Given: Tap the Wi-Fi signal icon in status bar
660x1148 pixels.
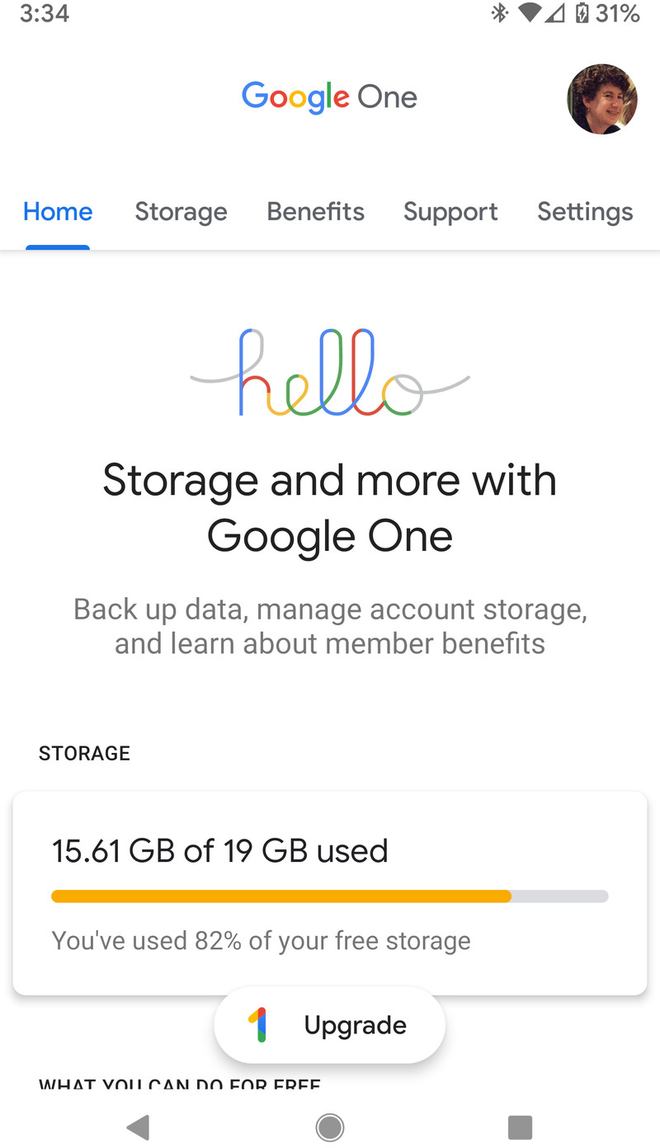Looking at the screenshot, I should (x=527, y=14).
